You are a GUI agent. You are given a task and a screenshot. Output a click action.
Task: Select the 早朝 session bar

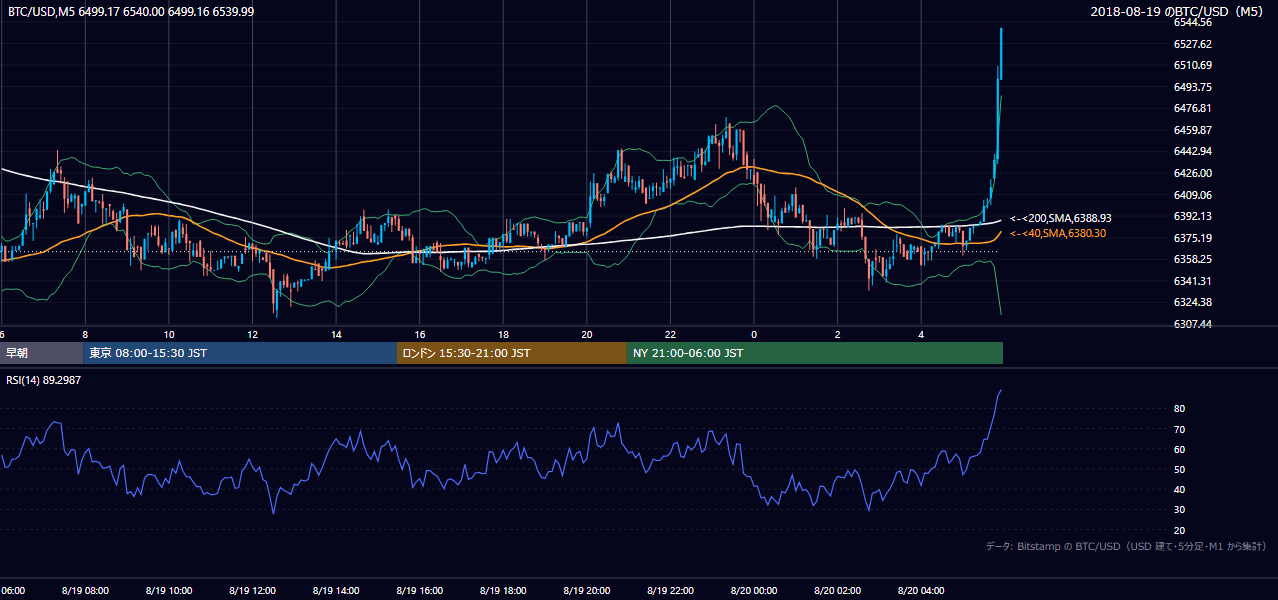41,353
